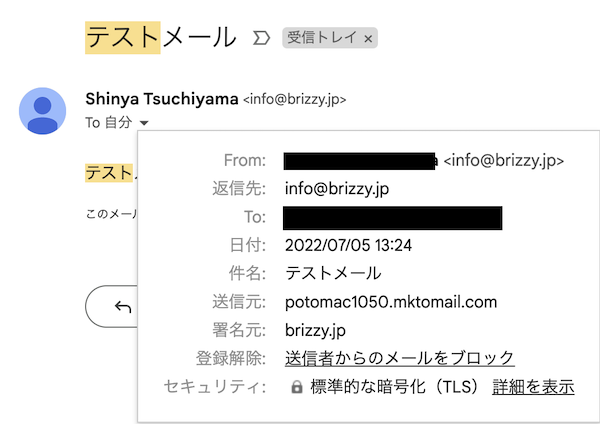Click the lock icon in セキュリティ row
The height and width of the screenshot is (424, 600).
coord(297,387)
